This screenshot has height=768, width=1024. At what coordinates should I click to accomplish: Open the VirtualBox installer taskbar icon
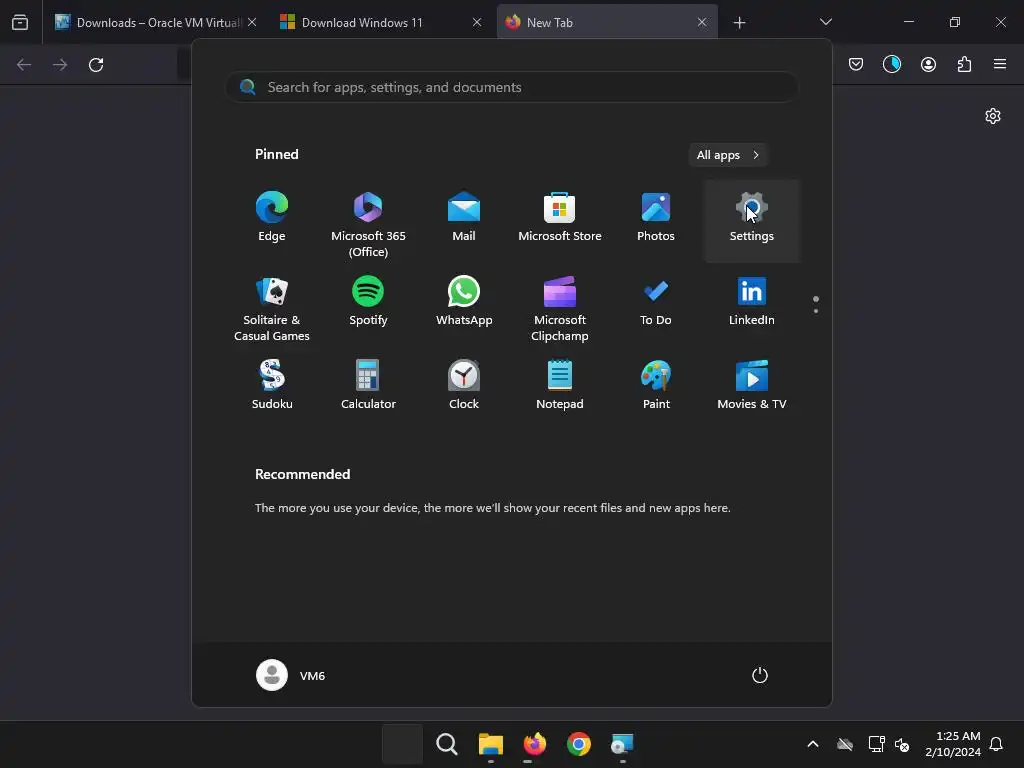coord(622,744)
